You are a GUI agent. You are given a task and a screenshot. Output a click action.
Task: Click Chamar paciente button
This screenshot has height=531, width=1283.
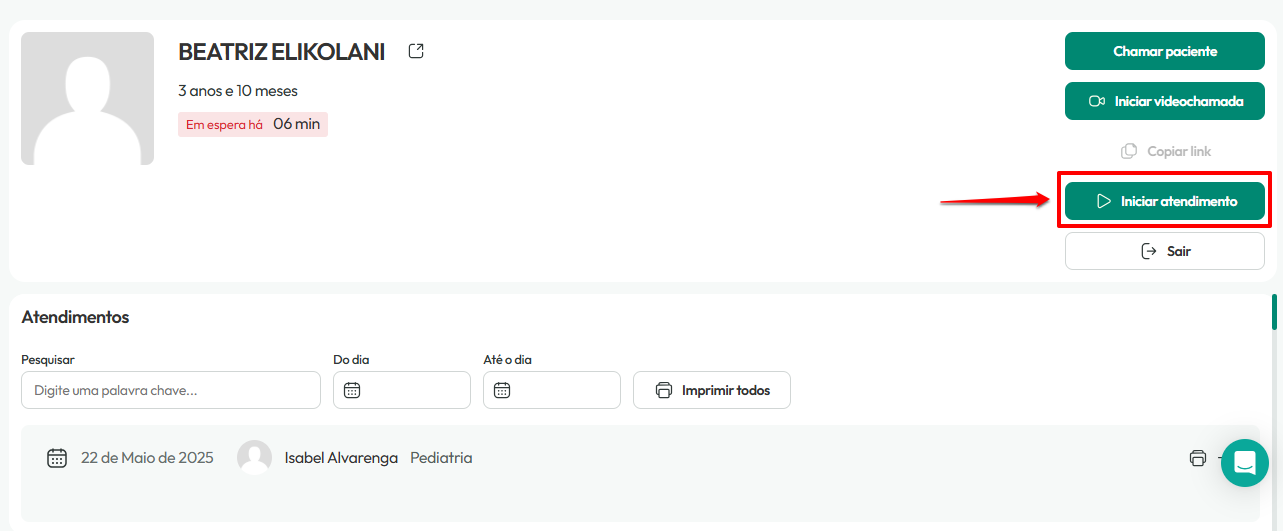[x=1165, y=51]
